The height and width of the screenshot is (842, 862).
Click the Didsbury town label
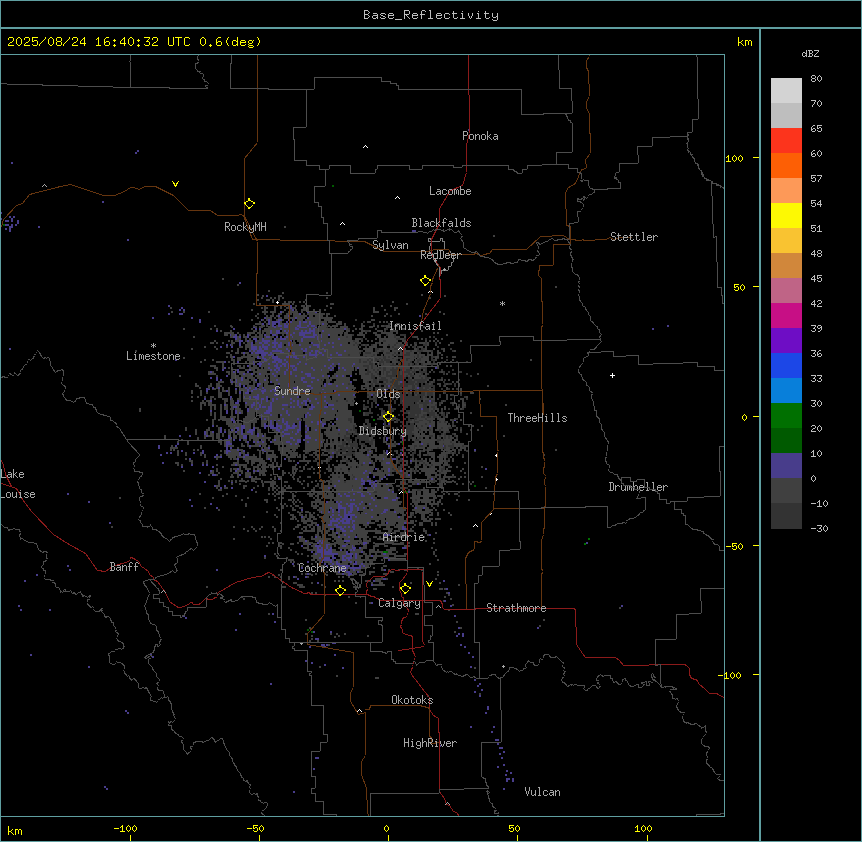click(383, 431)
